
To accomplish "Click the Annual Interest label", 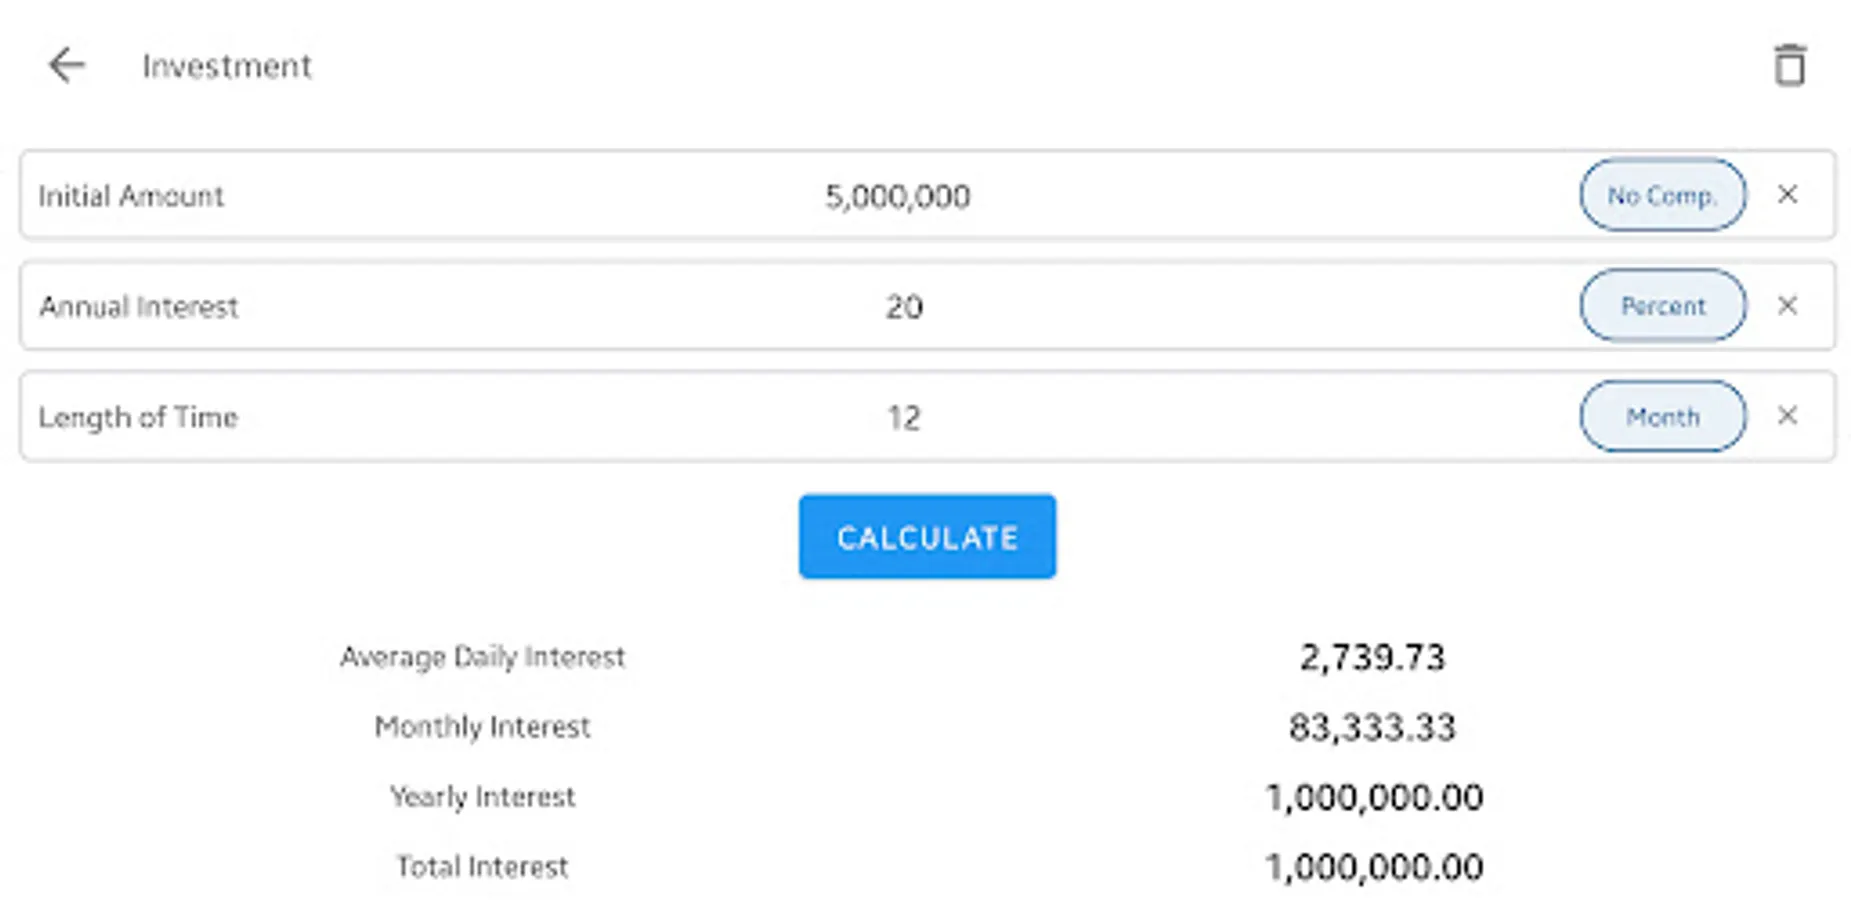I will (139, 307).
